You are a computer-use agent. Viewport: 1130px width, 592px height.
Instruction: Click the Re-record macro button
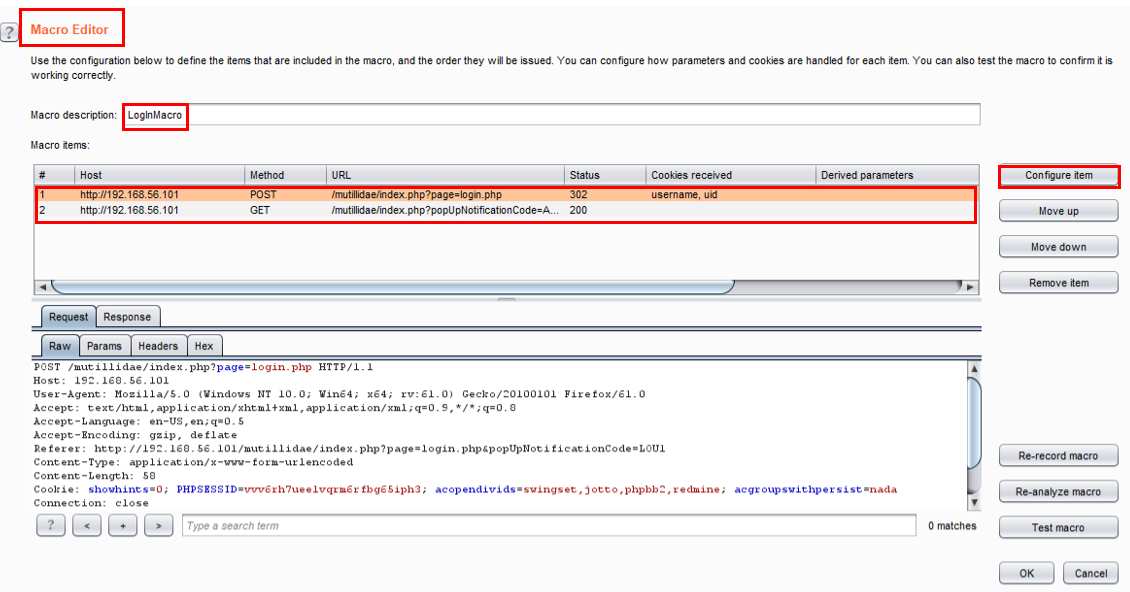point(1059,456)
